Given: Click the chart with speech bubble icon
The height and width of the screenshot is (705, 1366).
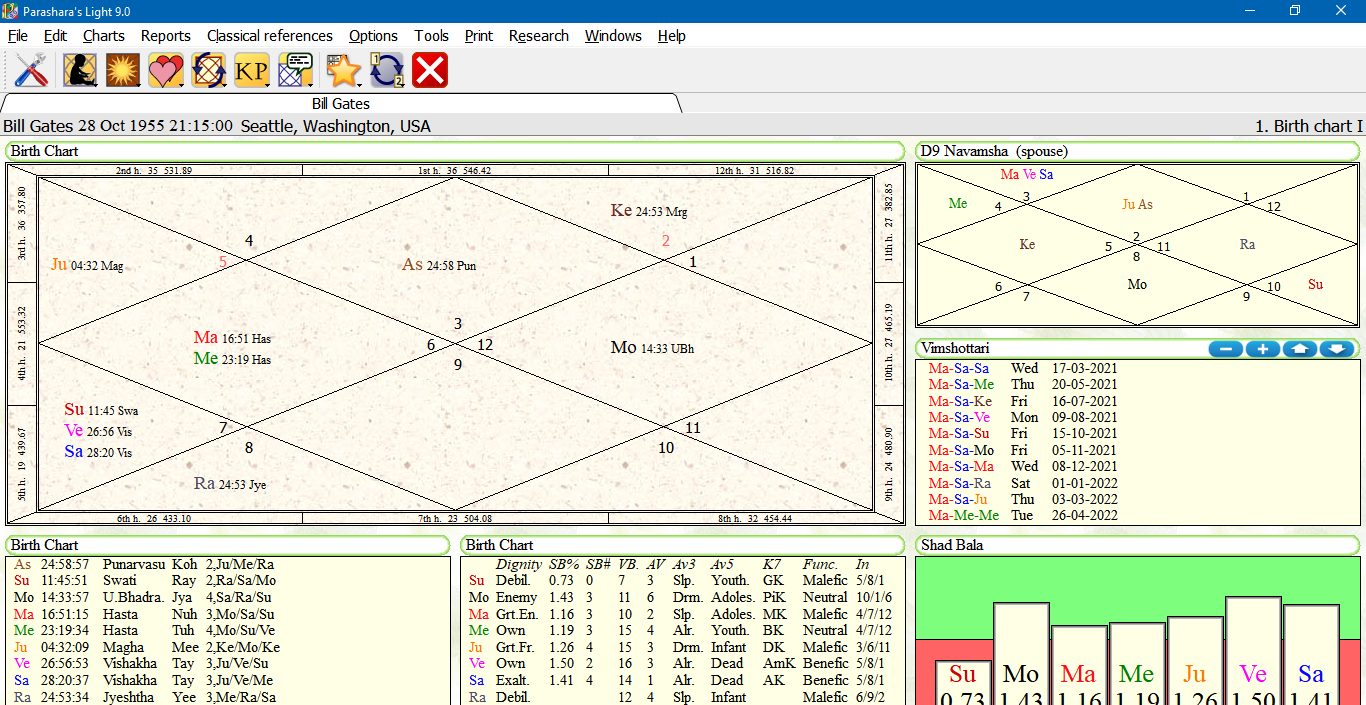Looking at the screenshot, I should (x=297, y=70).
